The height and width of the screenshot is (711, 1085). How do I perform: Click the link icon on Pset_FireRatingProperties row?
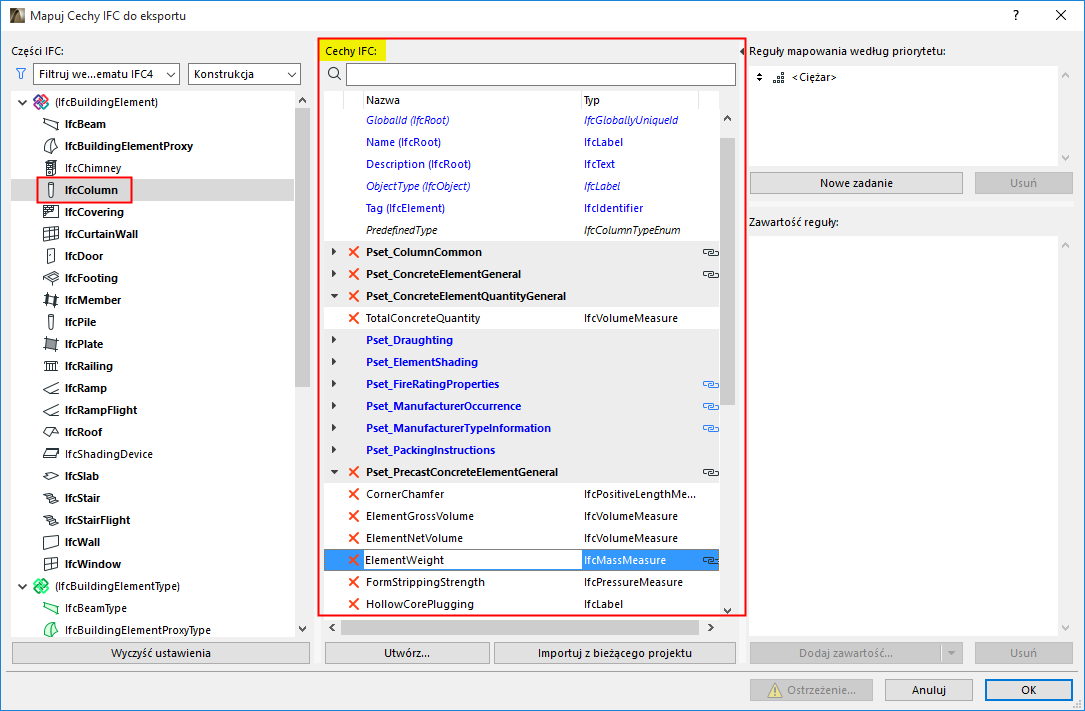click(x=710, y=385)
